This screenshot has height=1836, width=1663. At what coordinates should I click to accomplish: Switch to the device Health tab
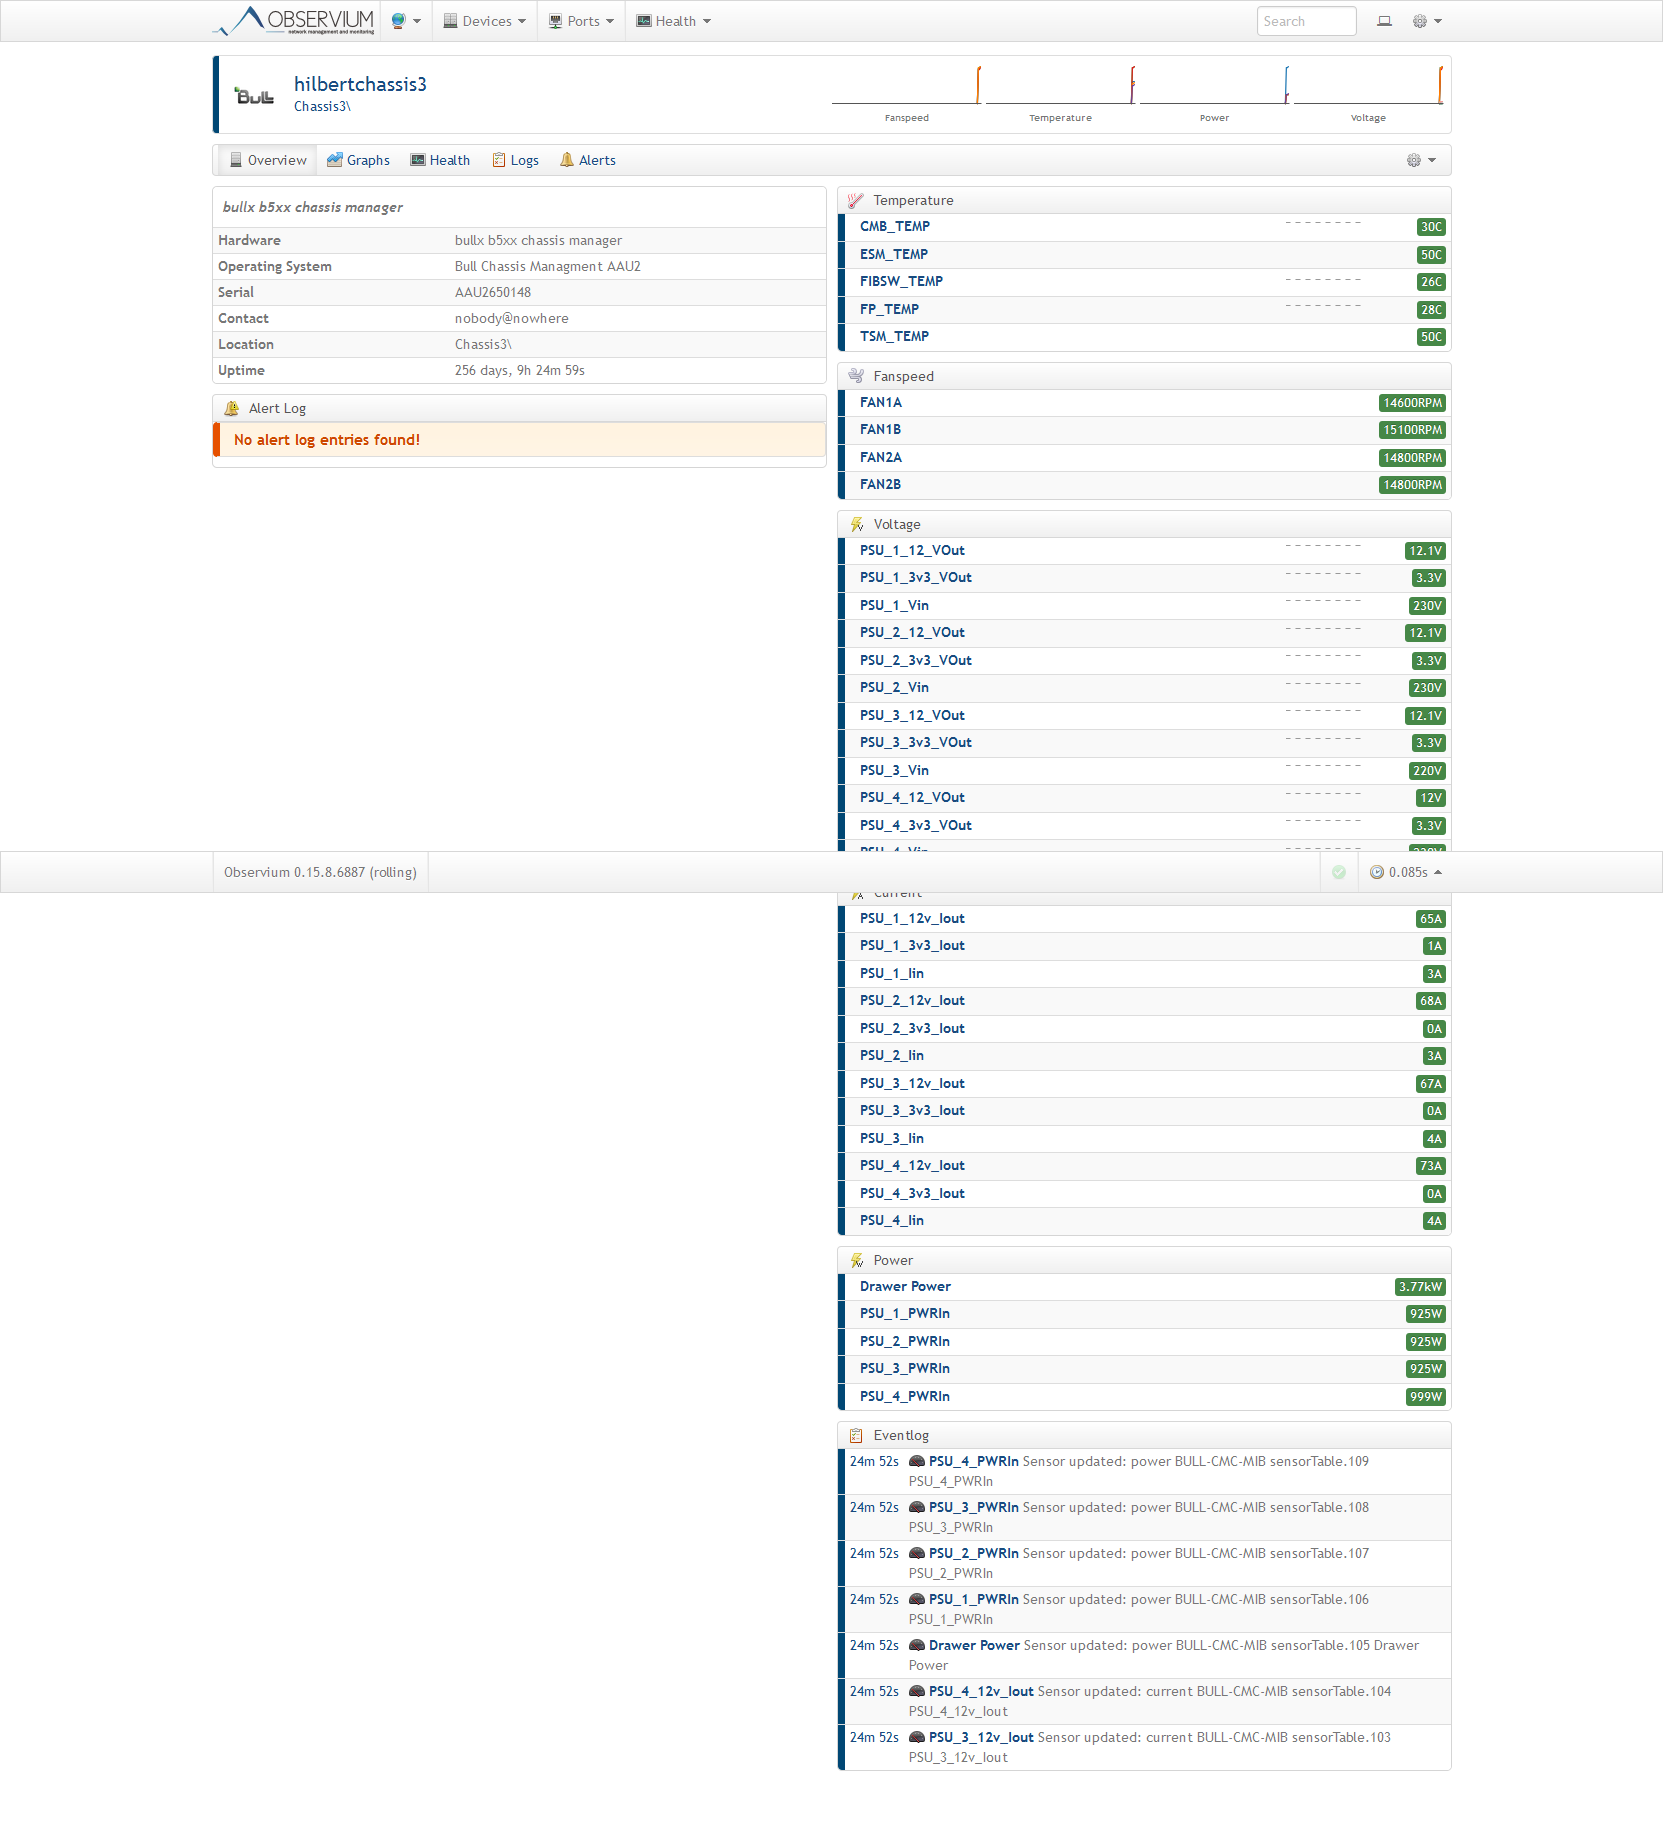click(440, 160)
